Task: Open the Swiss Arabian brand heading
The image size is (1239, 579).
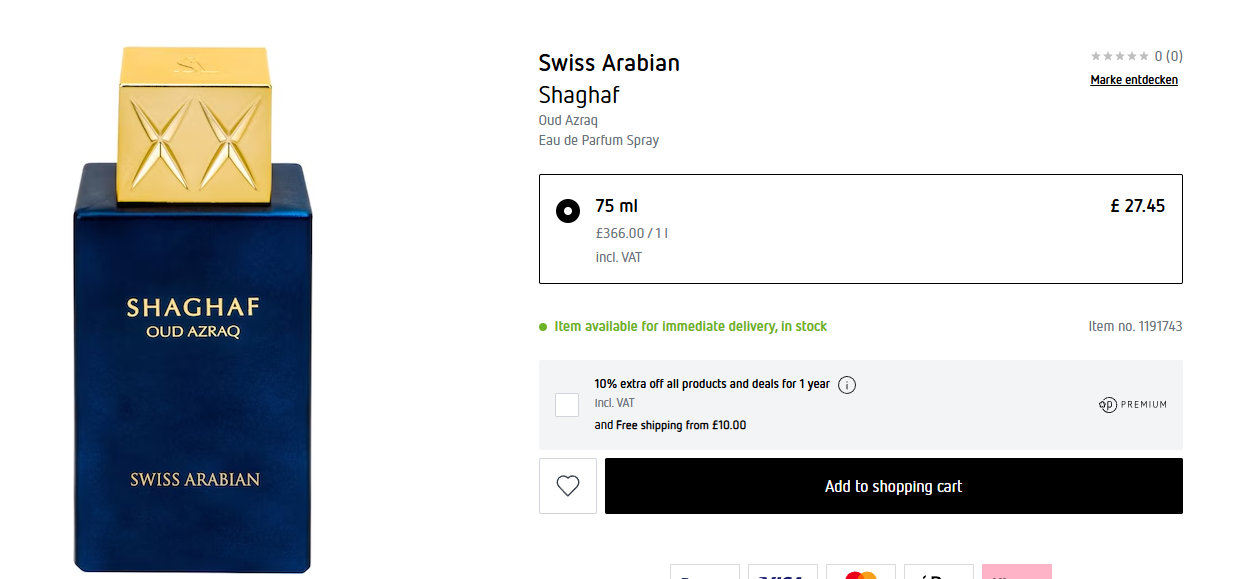Action: 609,63
